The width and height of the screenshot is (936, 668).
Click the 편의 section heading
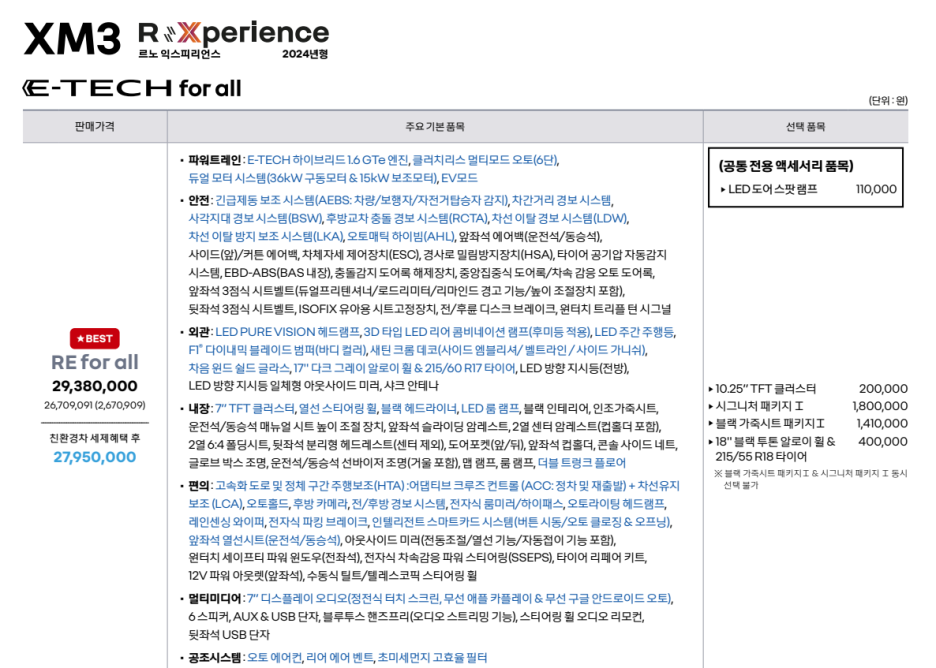pyautogui.click(x=199, y=486)
